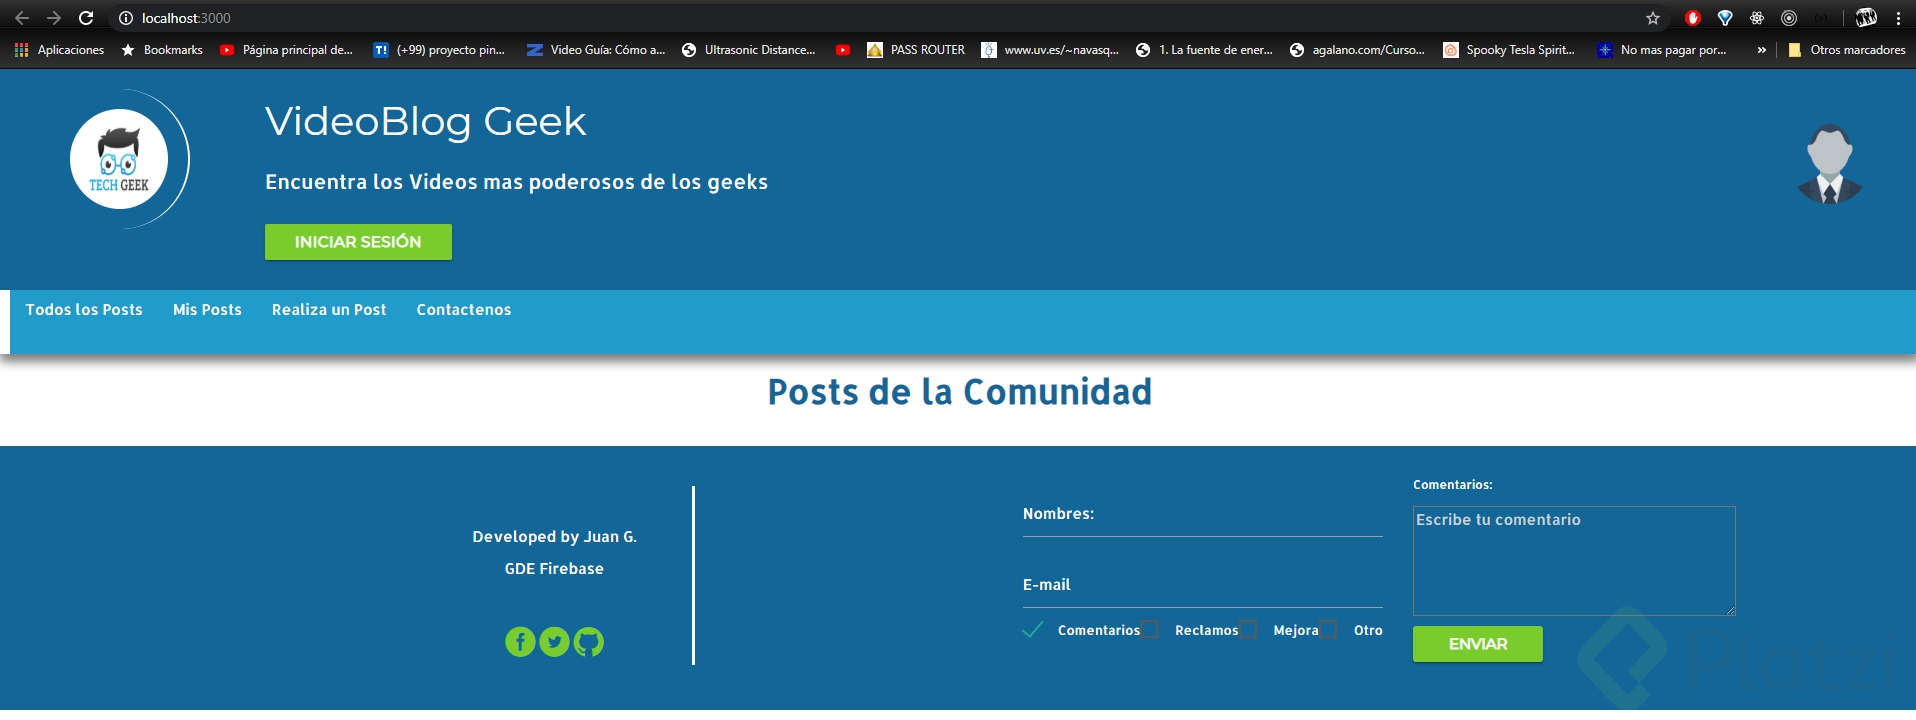This screenshot has width=1916, height=720.
Task: View site information icon next to localhost
Action: [x=126, y=18]
